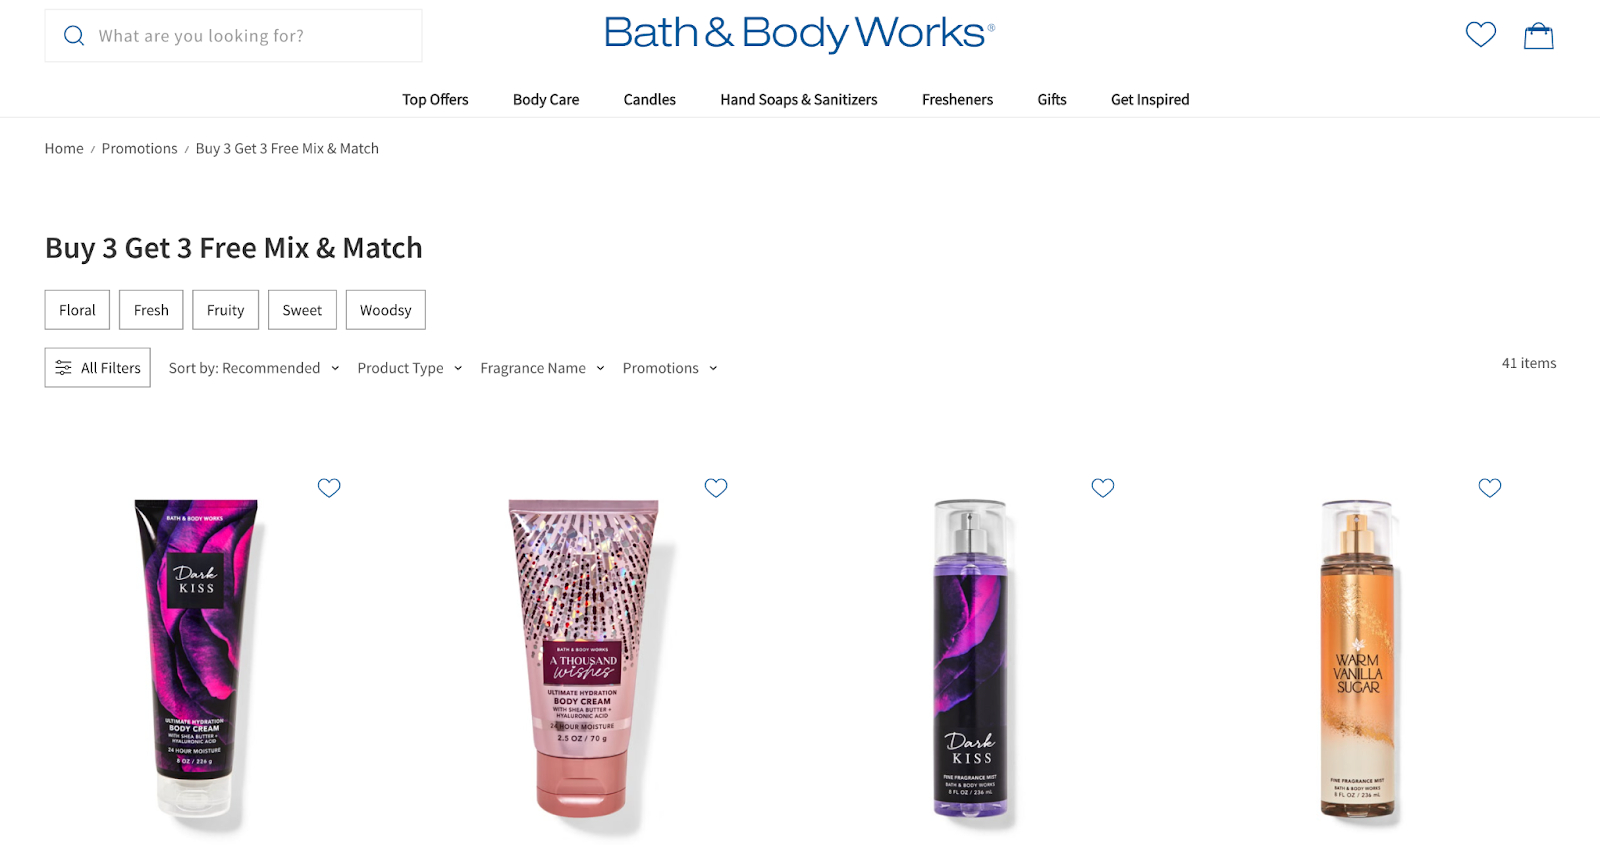
Task: Expand the Fragrance Name filter
Action: pos(542,368)
